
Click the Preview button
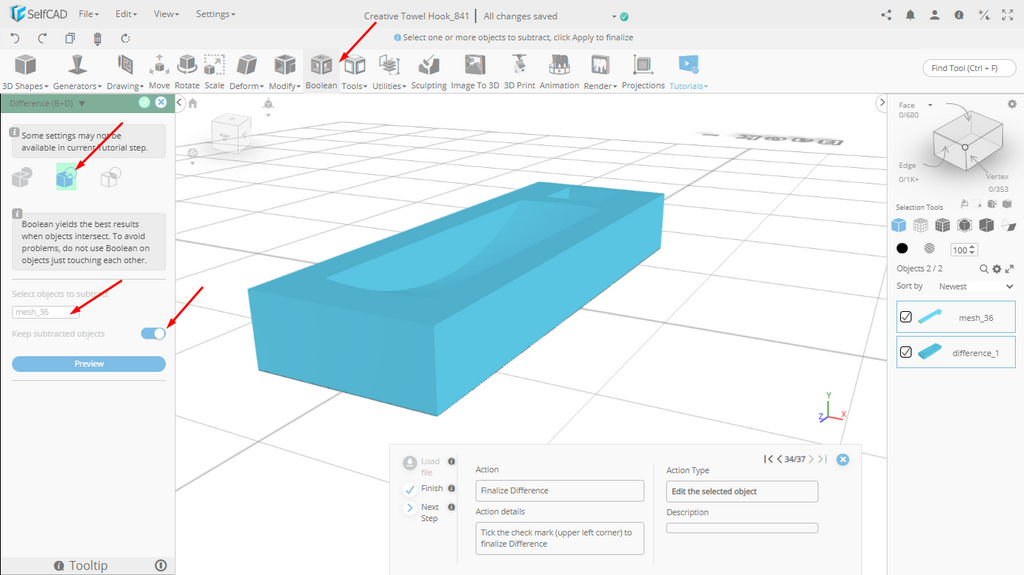coord(89,364)
